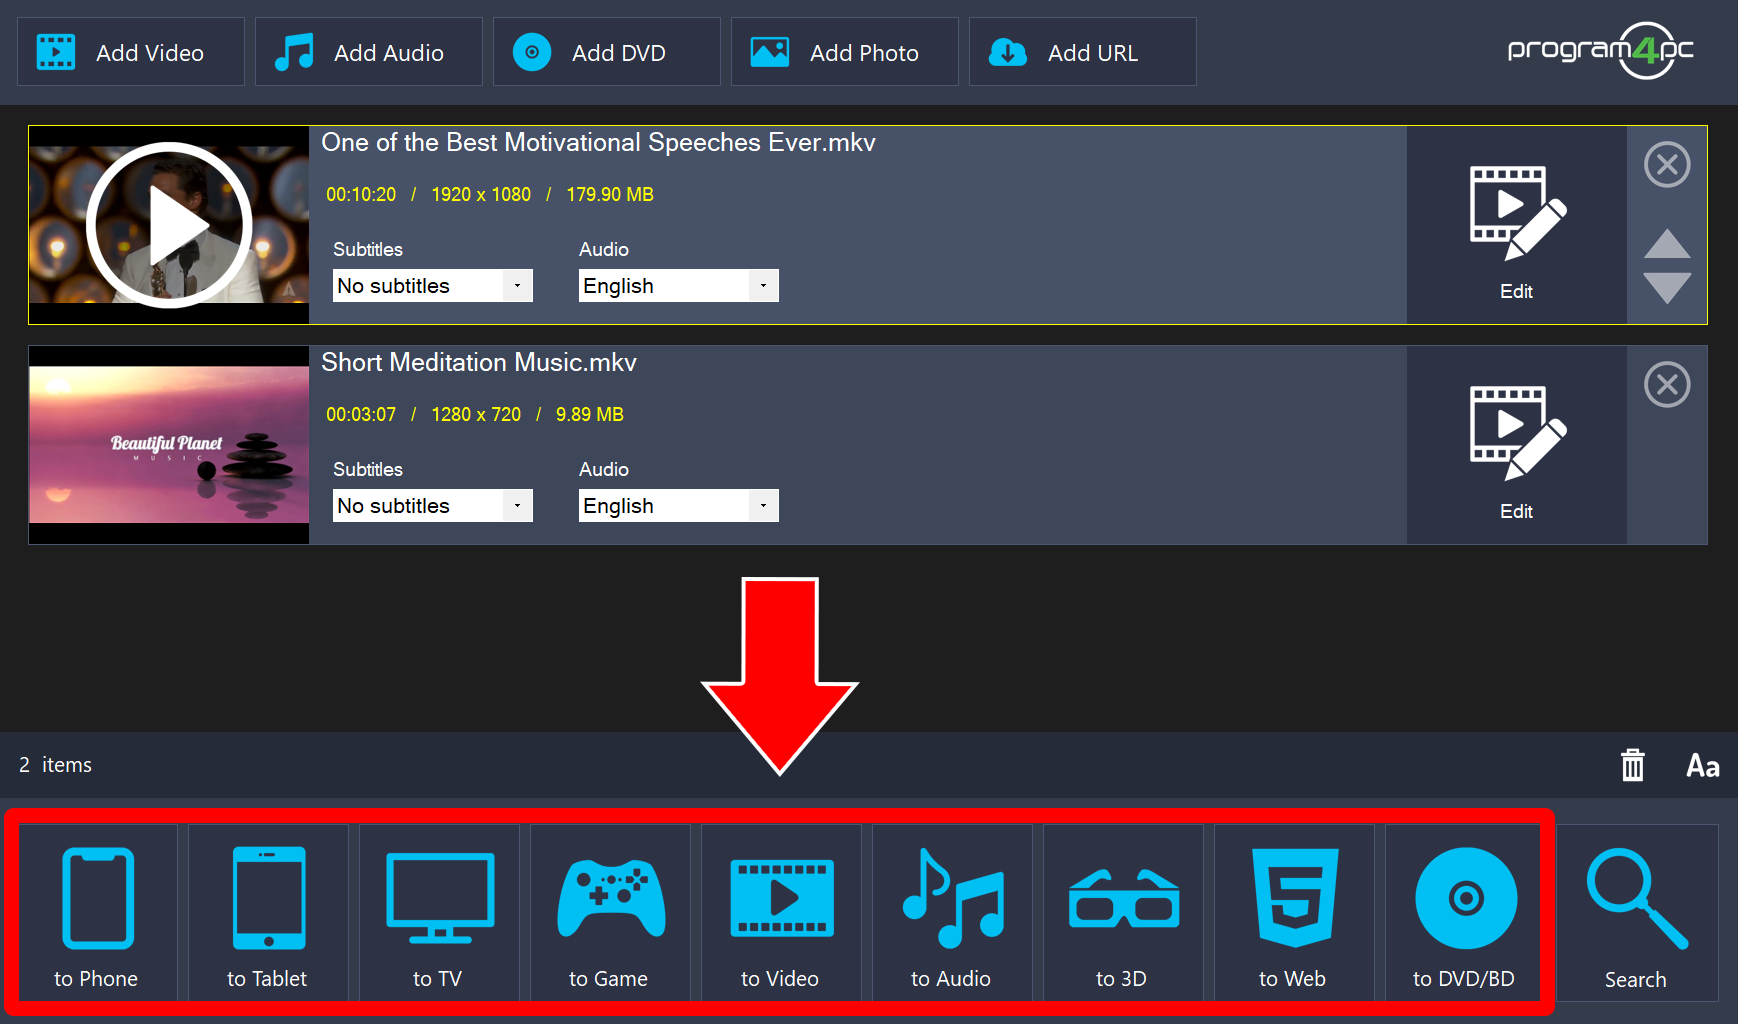Click the 2 items count label
1738x1024 pixels.
tap(56, 765)
